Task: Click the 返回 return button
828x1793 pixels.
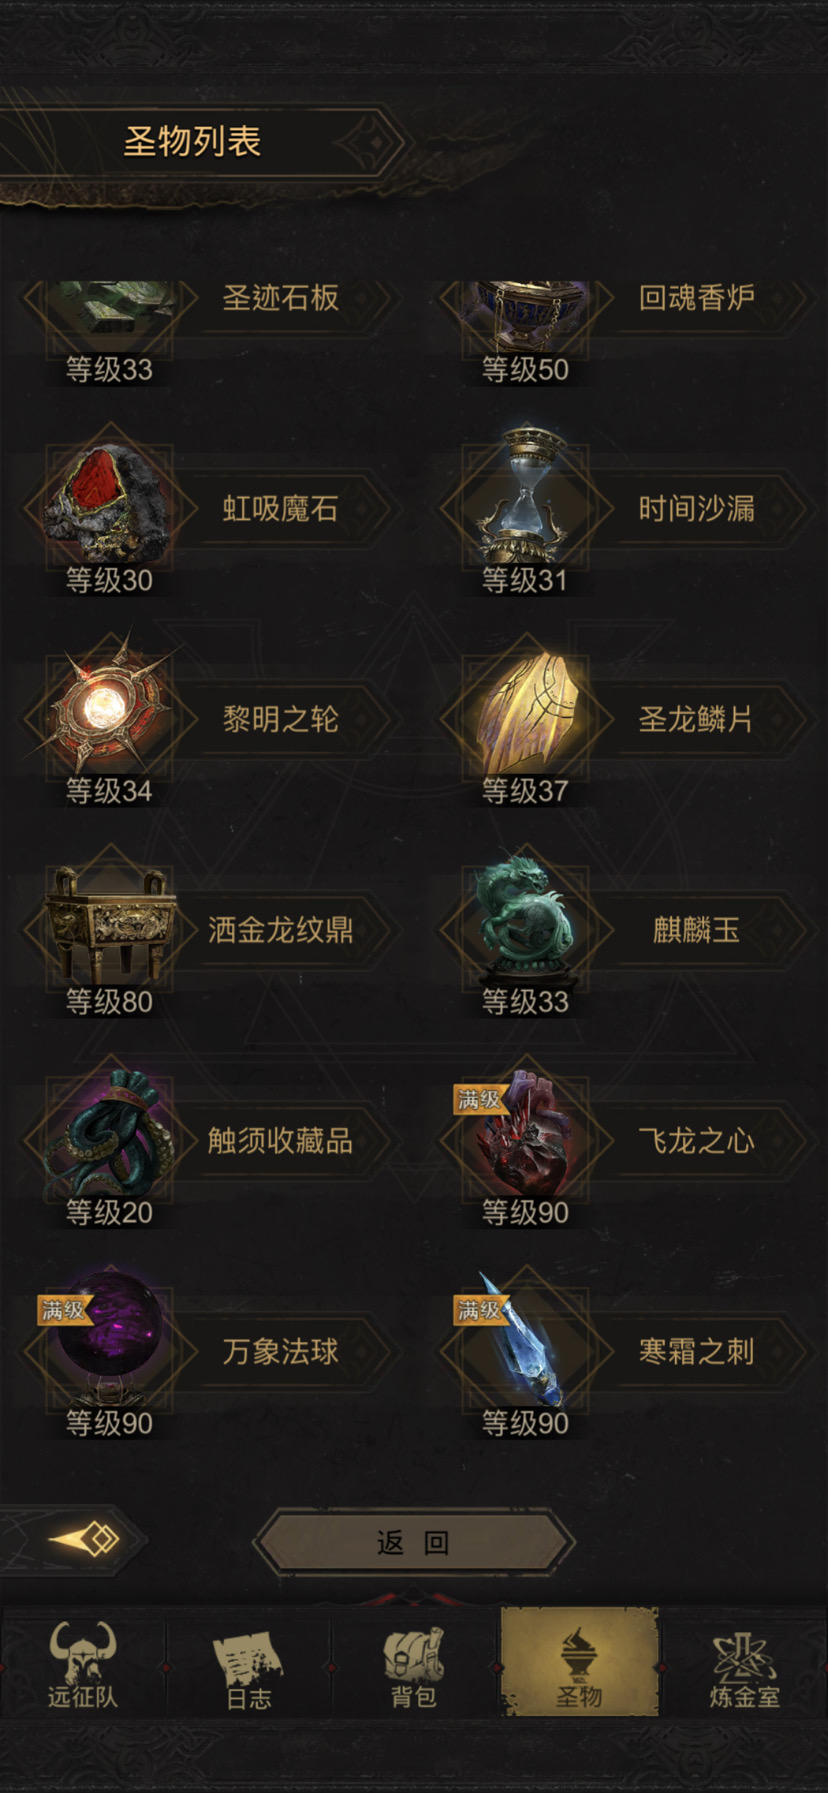Action: coord(413,1542)
